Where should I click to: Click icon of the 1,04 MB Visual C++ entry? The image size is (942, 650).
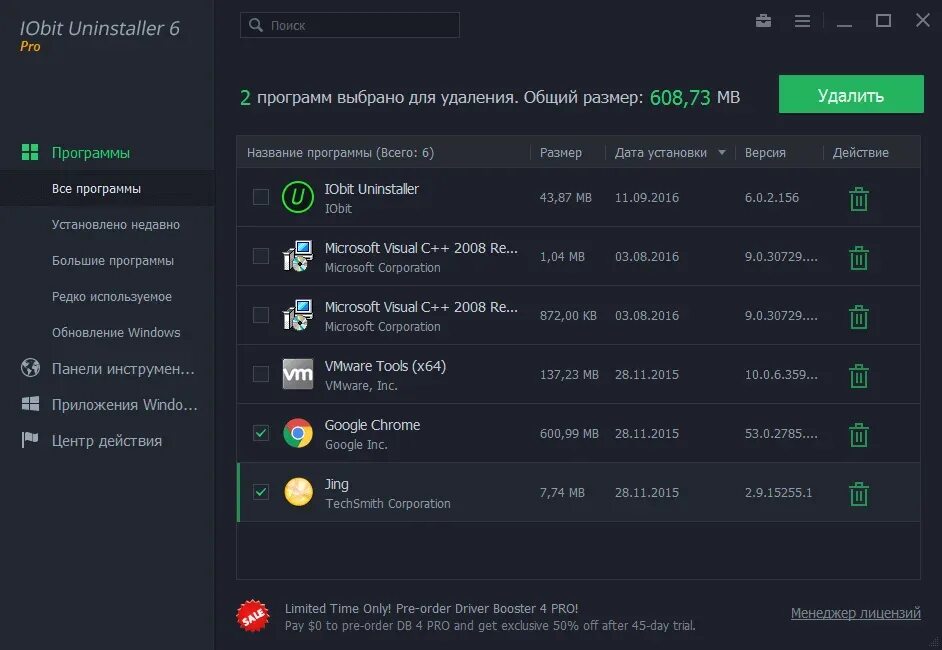click(297, 256)
